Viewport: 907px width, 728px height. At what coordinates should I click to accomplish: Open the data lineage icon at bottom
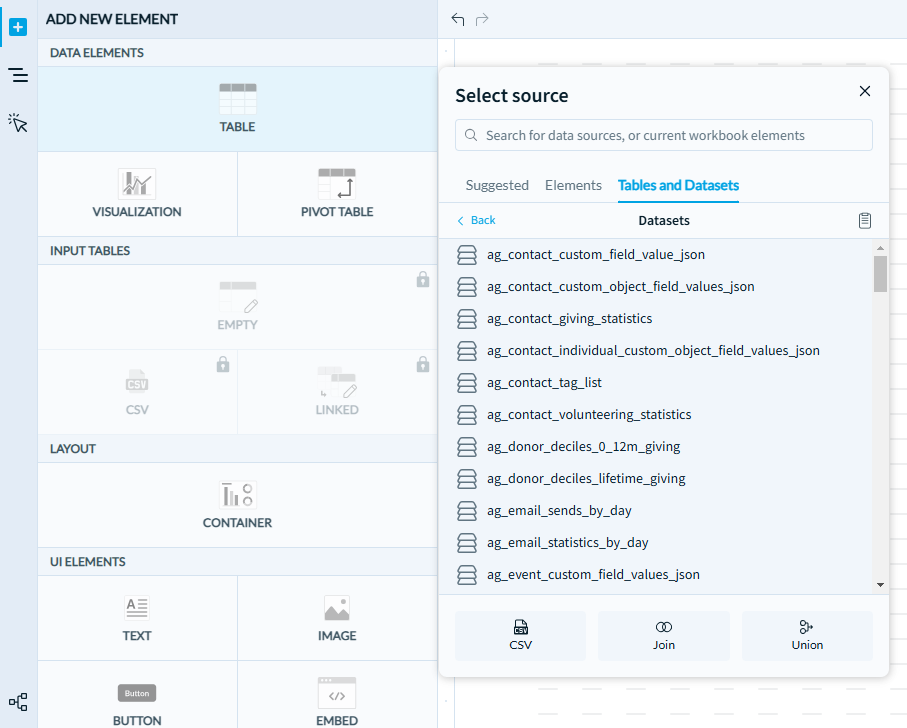[18, 702]
